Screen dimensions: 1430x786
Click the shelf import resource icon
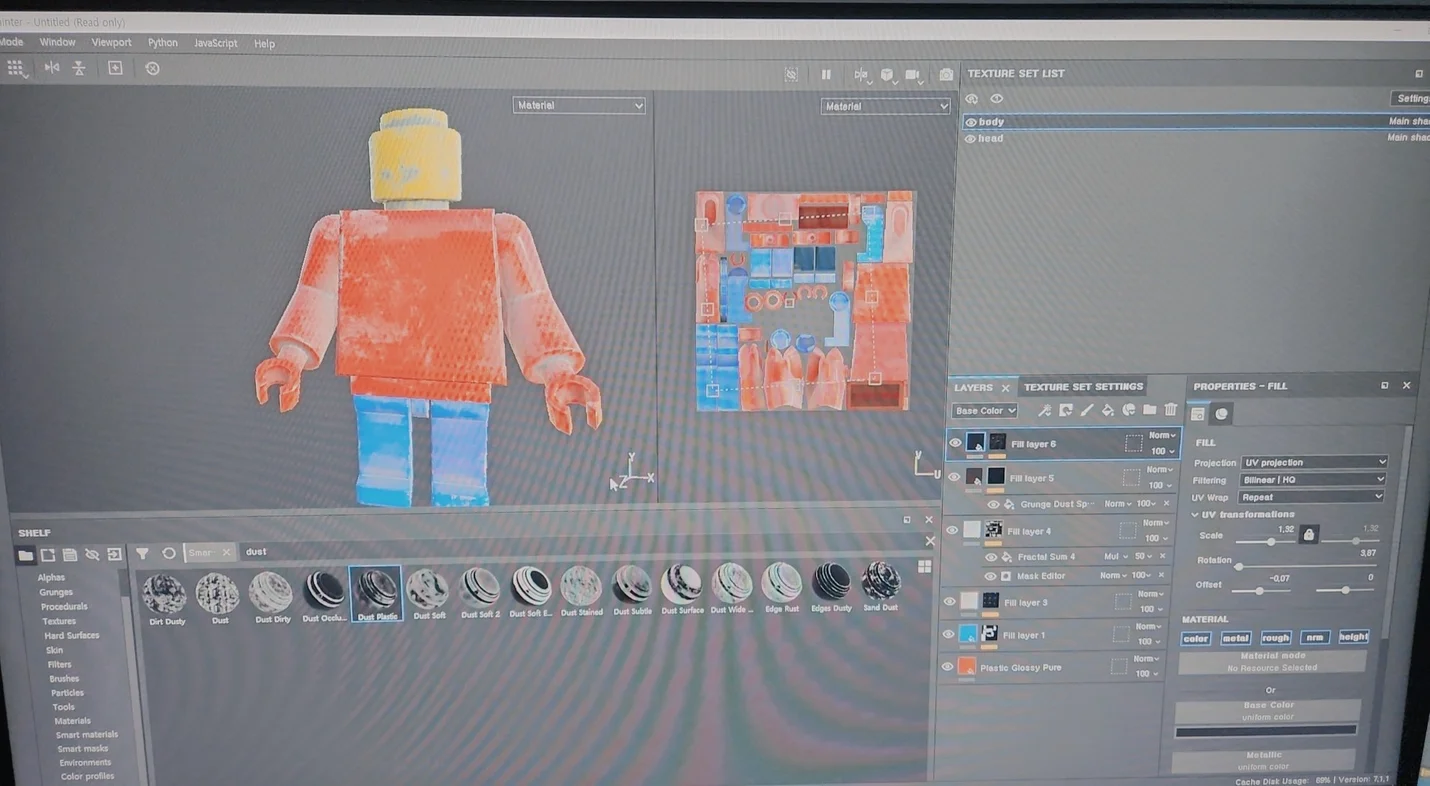114,554
